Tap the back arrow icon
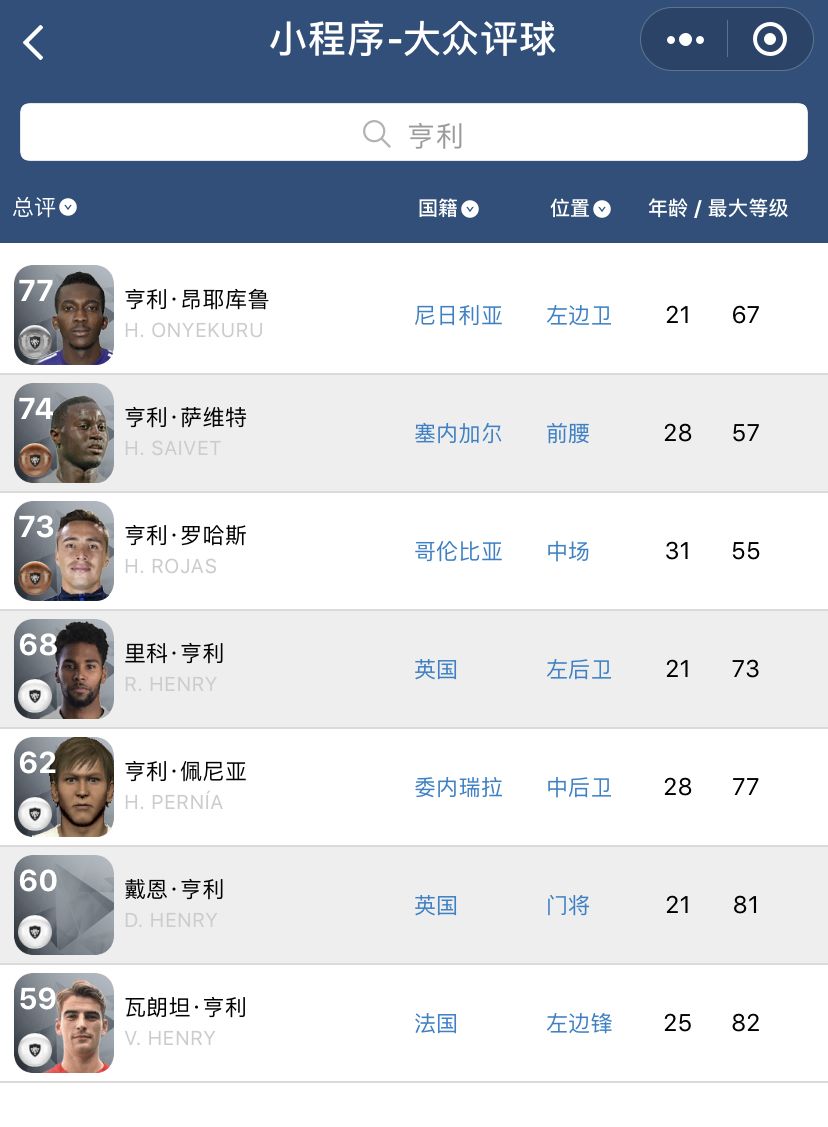The width and height of the screenshot is (828, 1127). [x=34, y=42]
